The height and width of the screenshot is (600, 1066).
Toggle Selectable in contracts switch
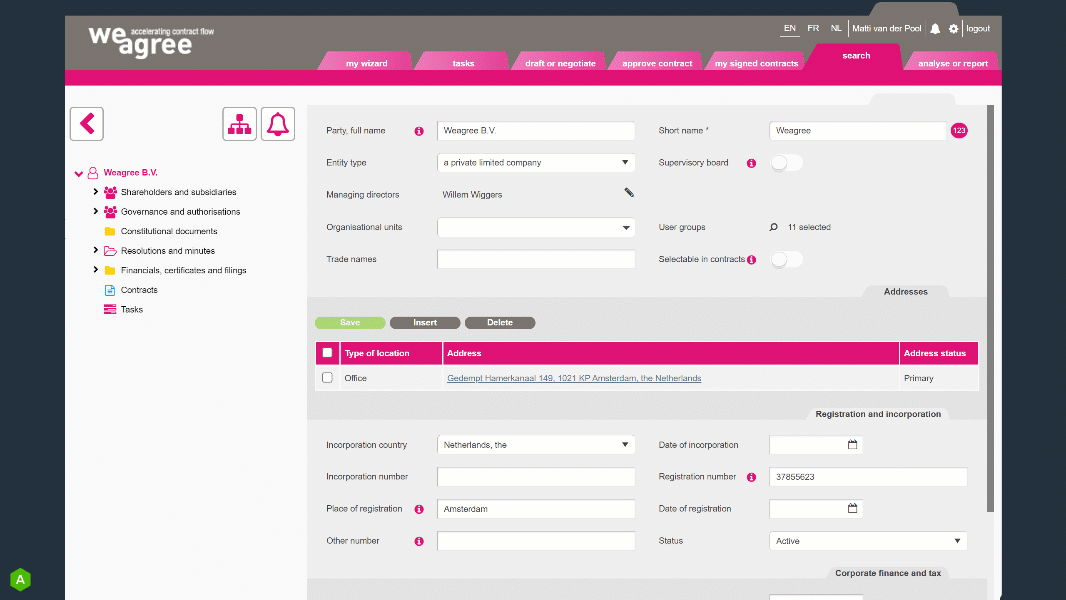(786, 259)
